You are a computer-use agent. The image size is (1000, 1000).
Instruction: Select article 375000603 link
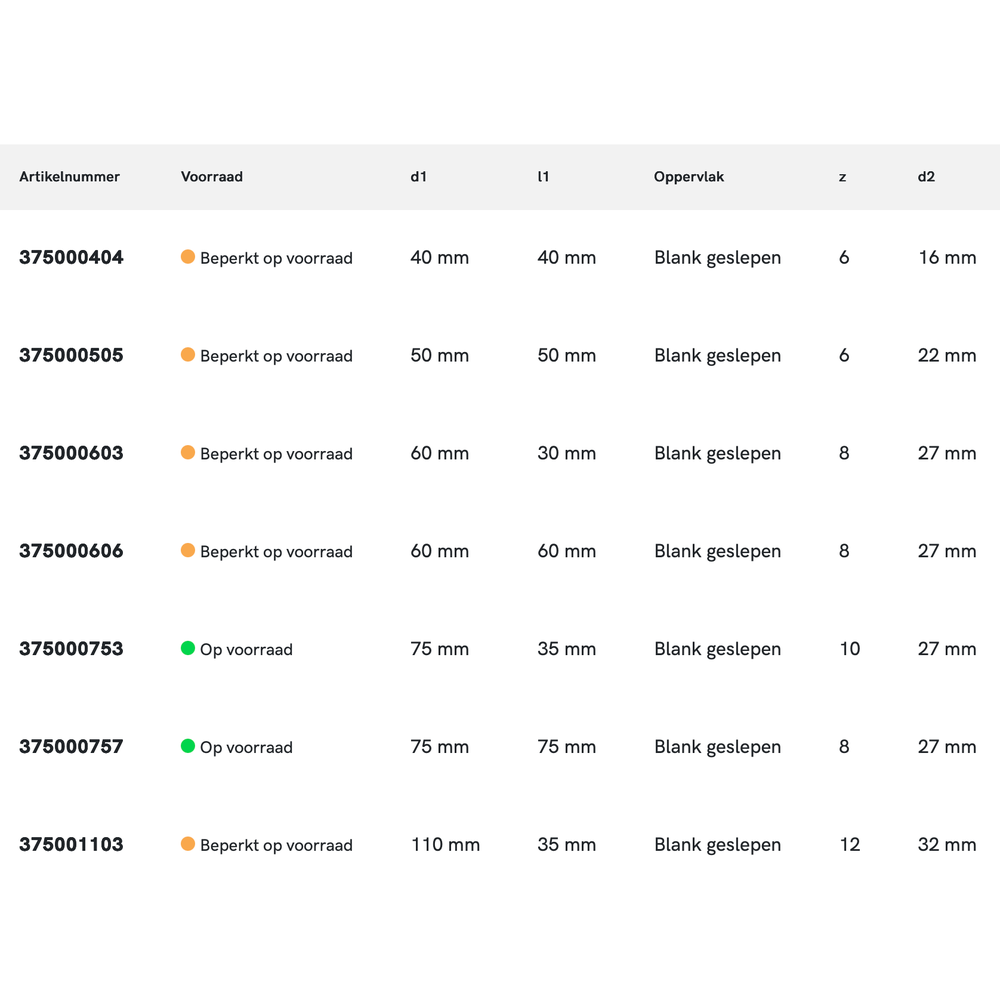point(71,453)
